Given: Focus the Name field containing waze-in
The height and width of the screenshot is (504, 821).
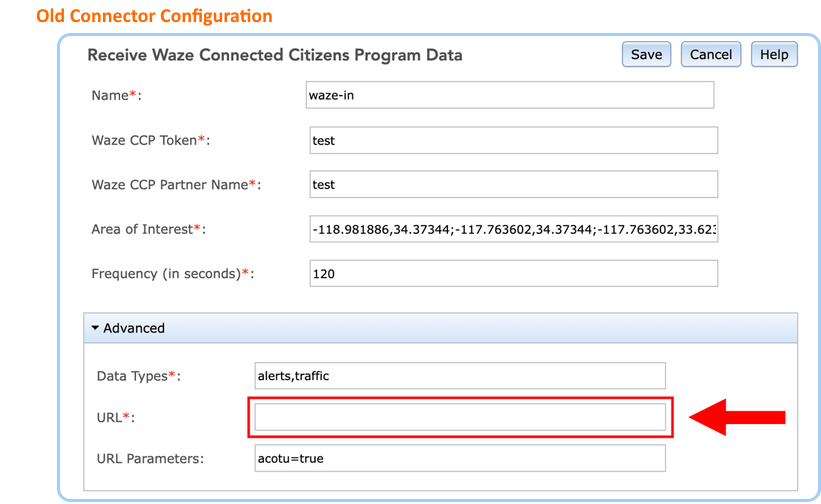Looking at the screenshot, I should point(511,95).
